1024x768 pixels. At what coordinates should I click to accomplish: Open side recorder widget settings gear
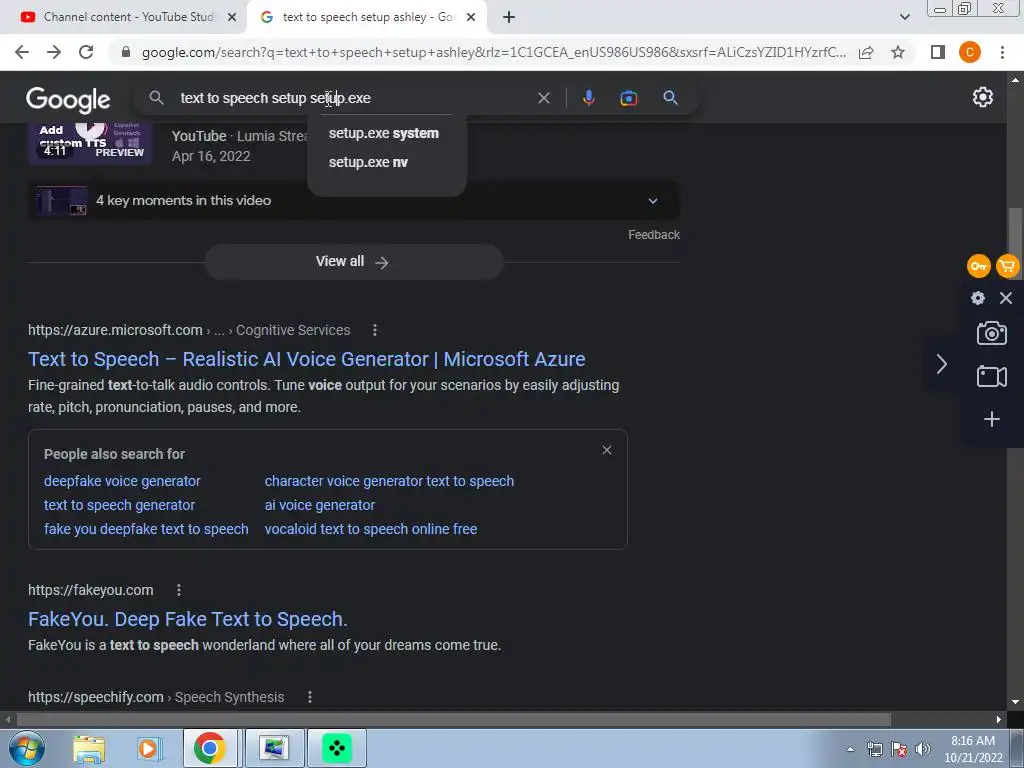click(x=978, y=298)
